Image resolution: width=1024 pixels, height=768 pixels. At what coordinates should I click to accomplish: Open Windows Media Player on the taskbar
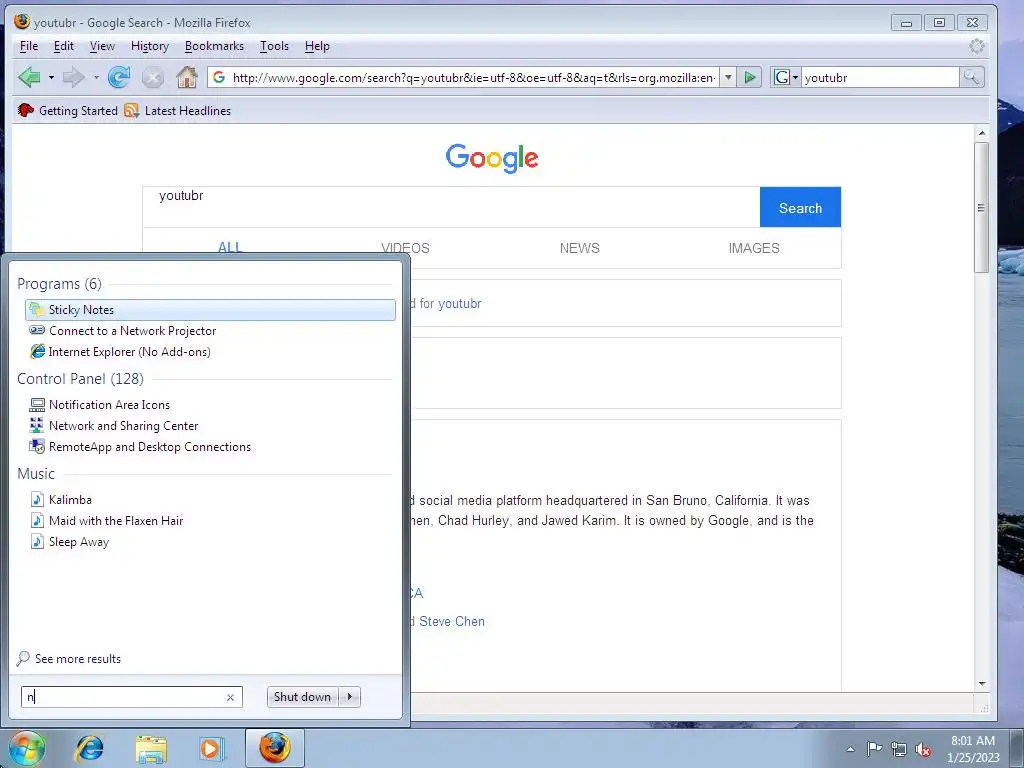(x=212, y=748)
